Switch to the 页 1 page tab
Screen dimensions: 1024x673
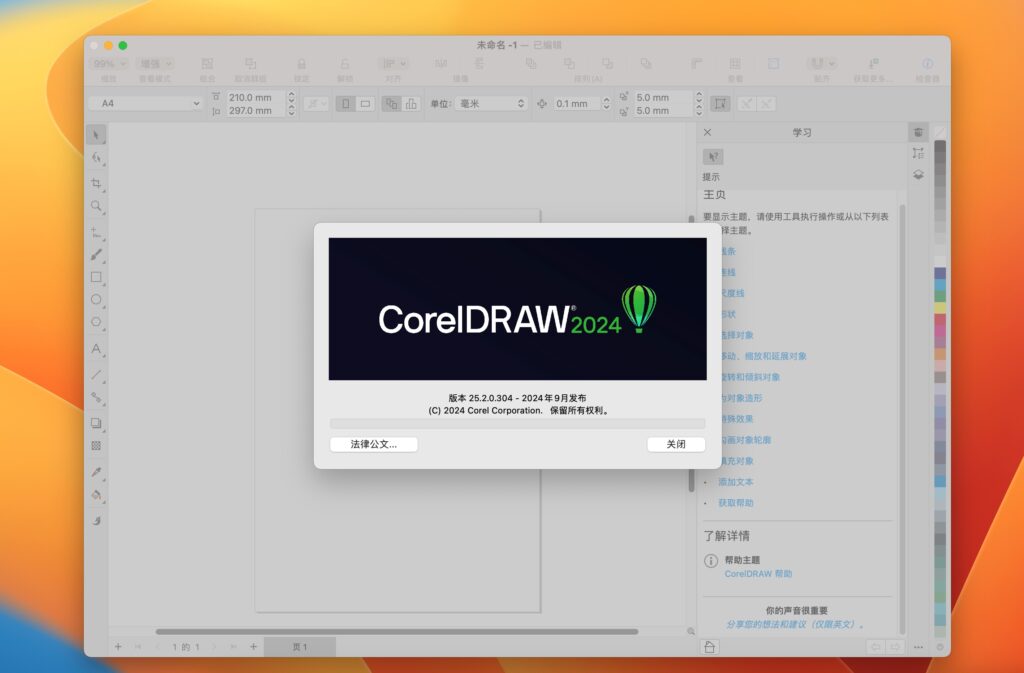pyautogui.click(x=302, y=646)
